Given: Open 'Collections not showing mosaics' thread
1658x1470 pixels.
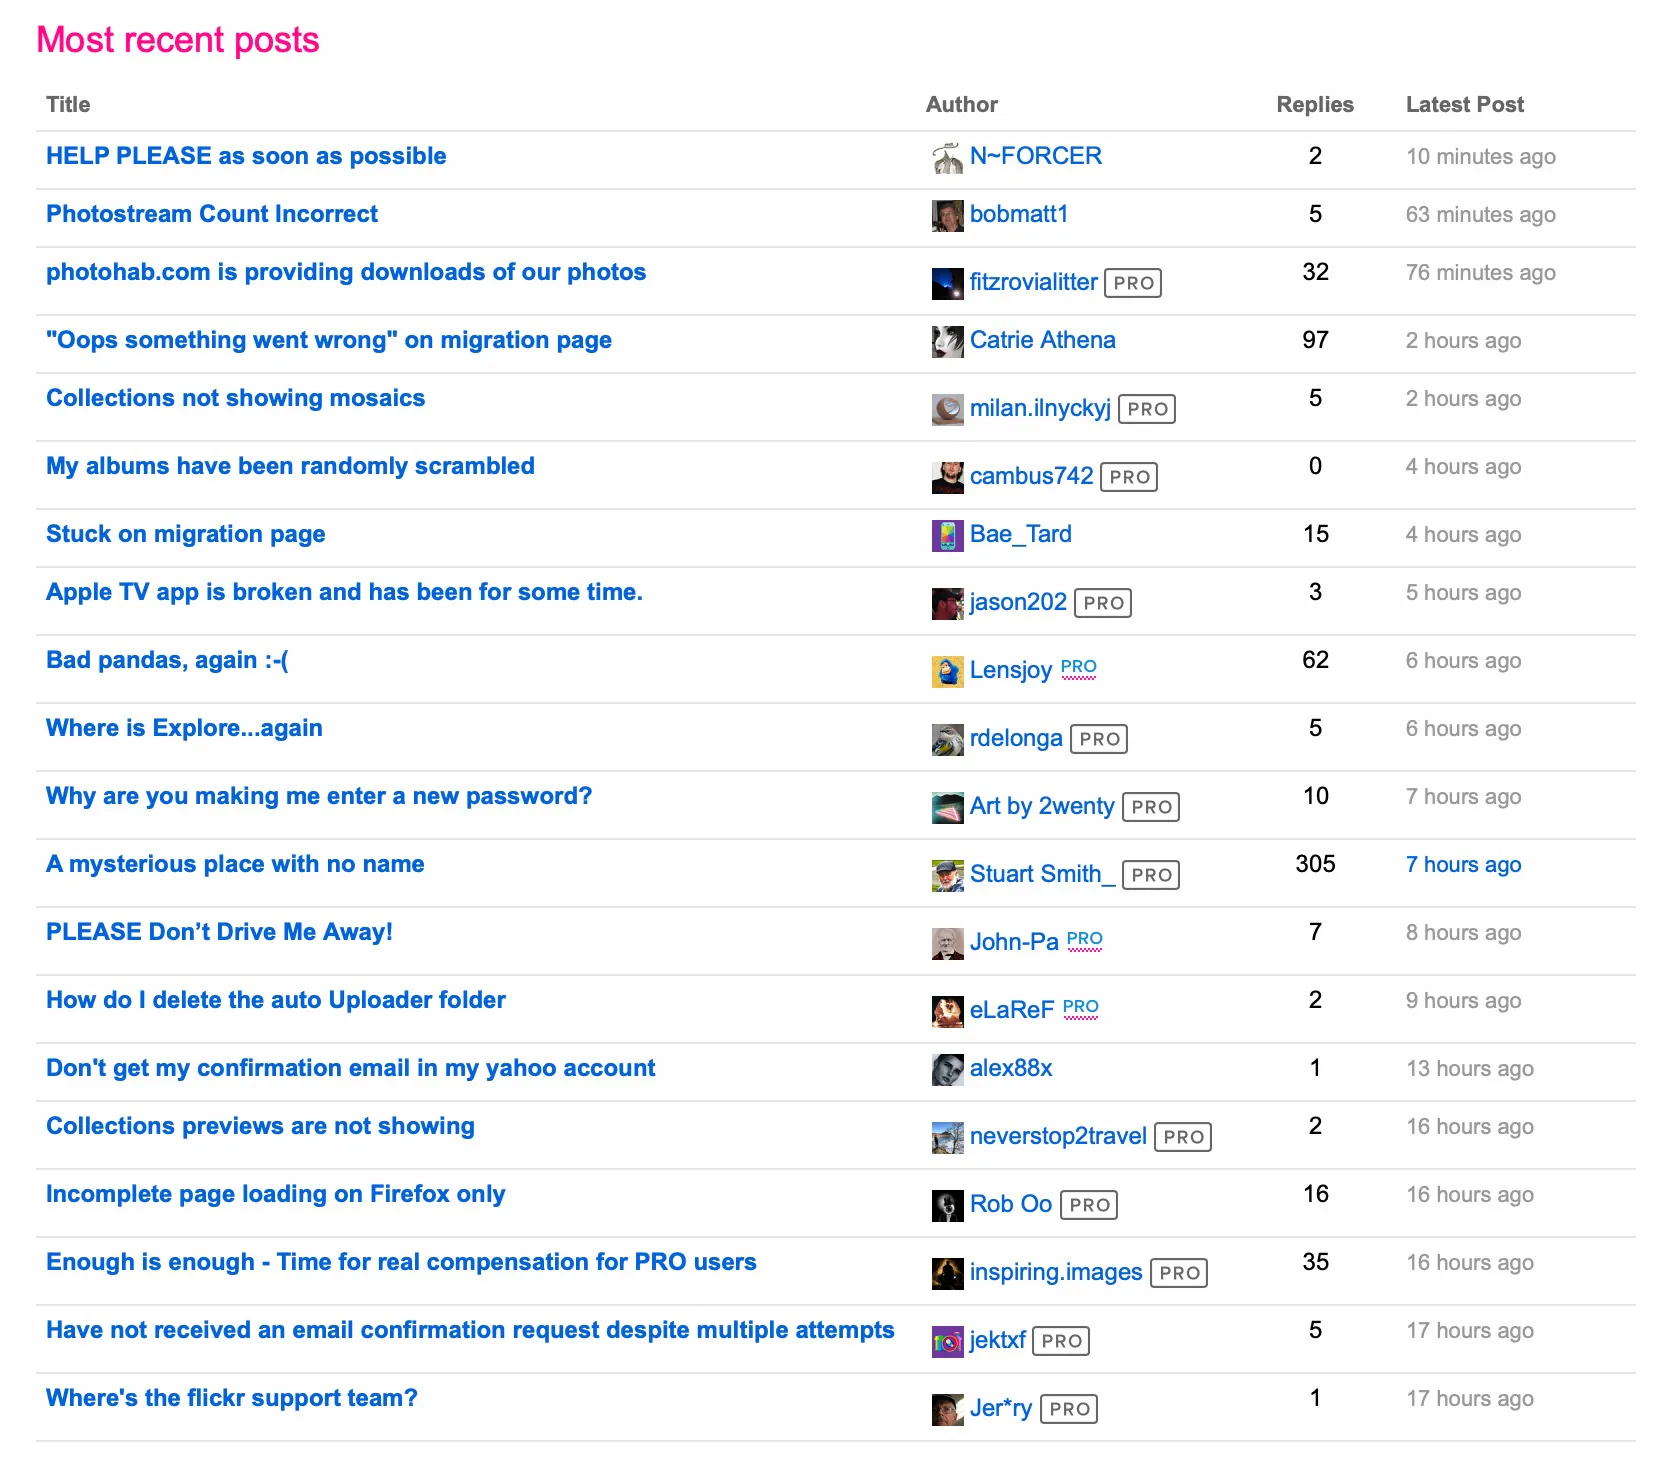Looking at the screenshot, I should point(235,398).
